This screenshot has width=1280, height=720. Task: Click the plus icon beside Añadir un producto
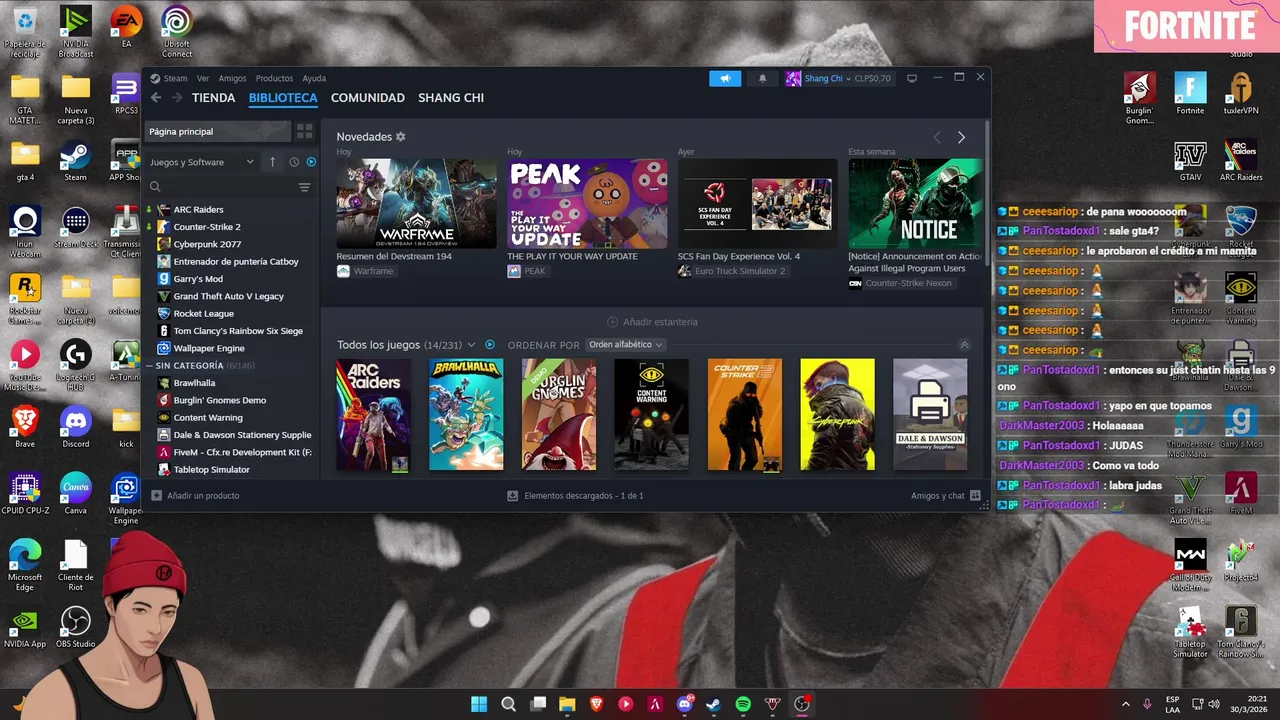point(156,496)
